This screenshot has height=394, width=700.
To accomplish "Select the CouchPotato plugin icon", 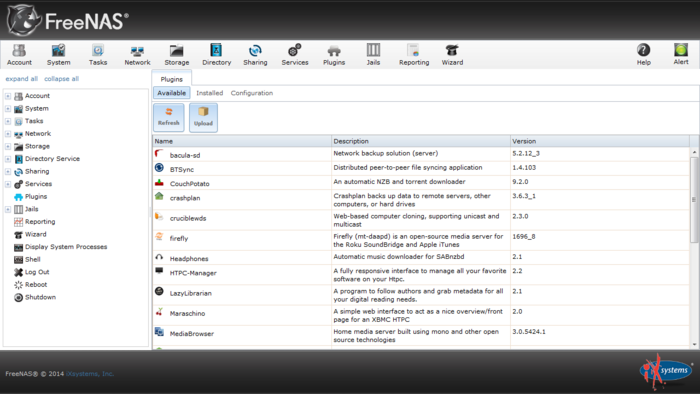I will click(x=159, y=182).
